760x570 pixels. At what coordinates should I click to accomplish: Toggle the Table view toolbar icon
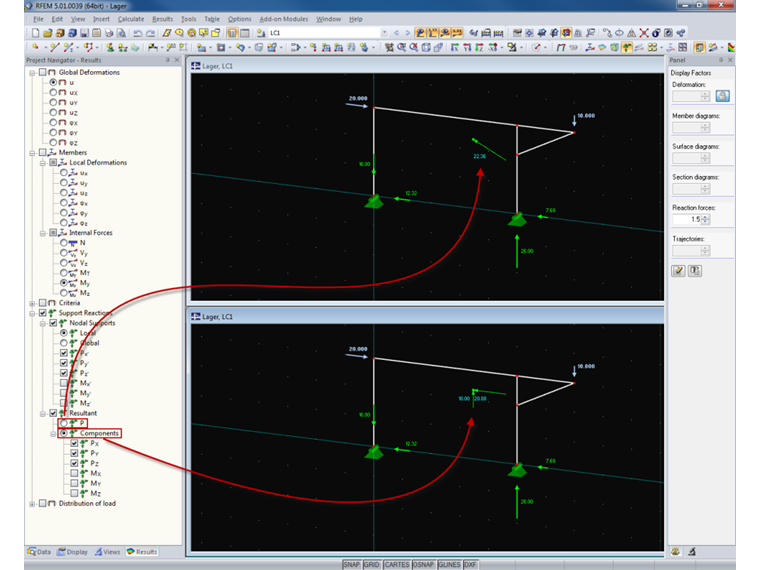coord(245,33)
